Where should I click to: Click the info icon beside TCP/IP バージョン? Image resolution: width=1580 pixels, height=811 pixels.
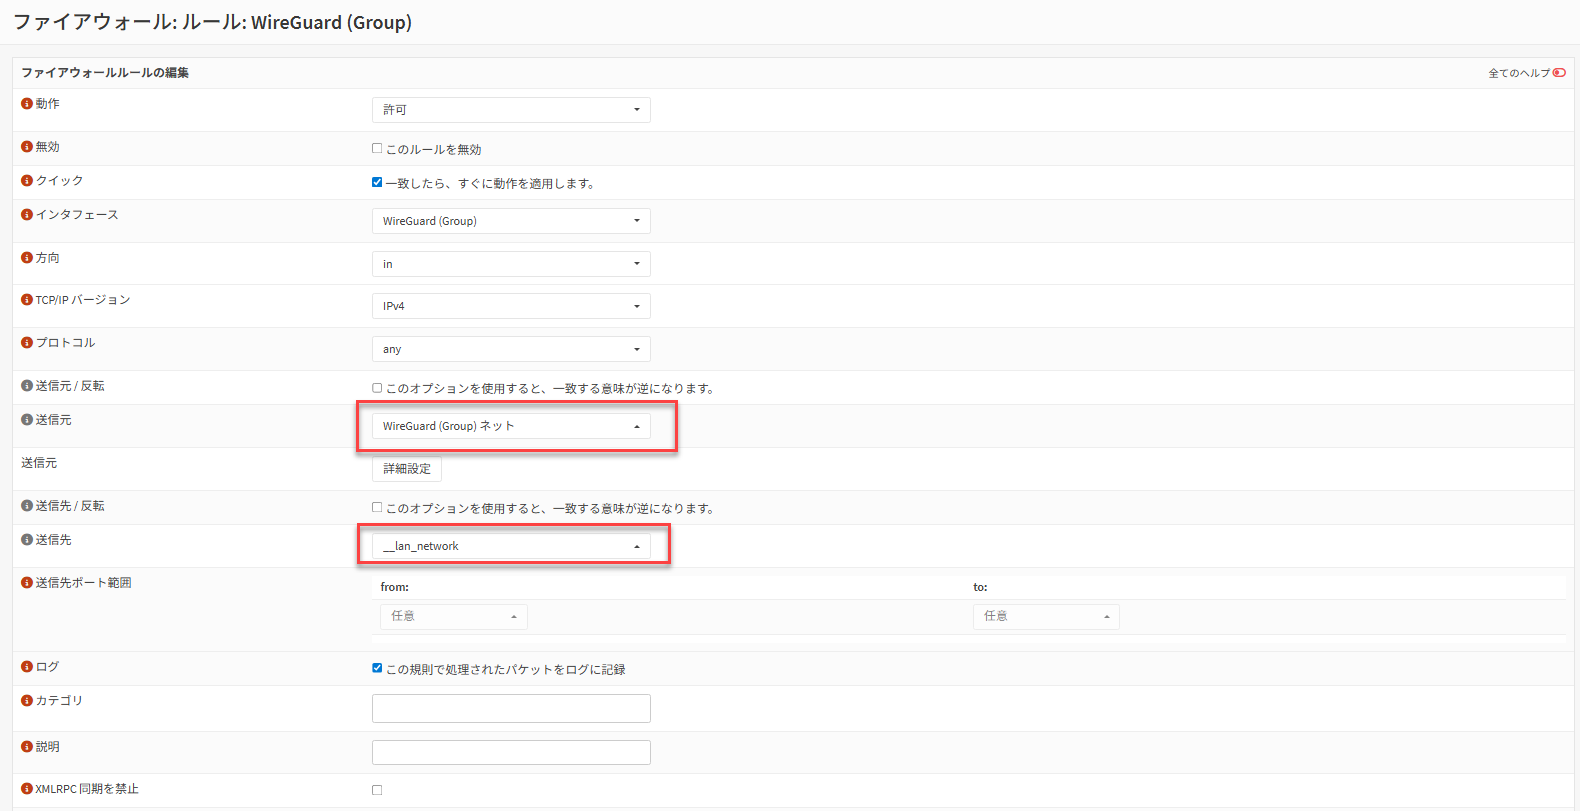[x=27, y=300]
